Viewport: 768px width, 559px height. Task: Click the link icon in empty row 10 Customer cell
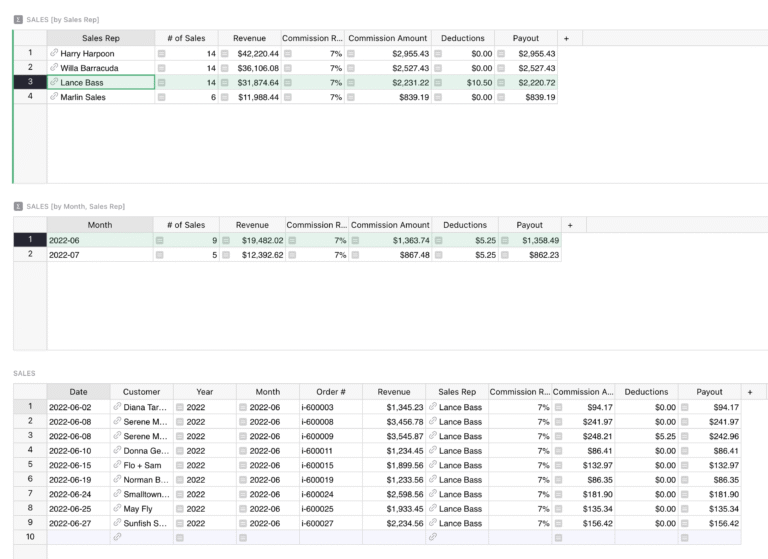click(117, 537)
